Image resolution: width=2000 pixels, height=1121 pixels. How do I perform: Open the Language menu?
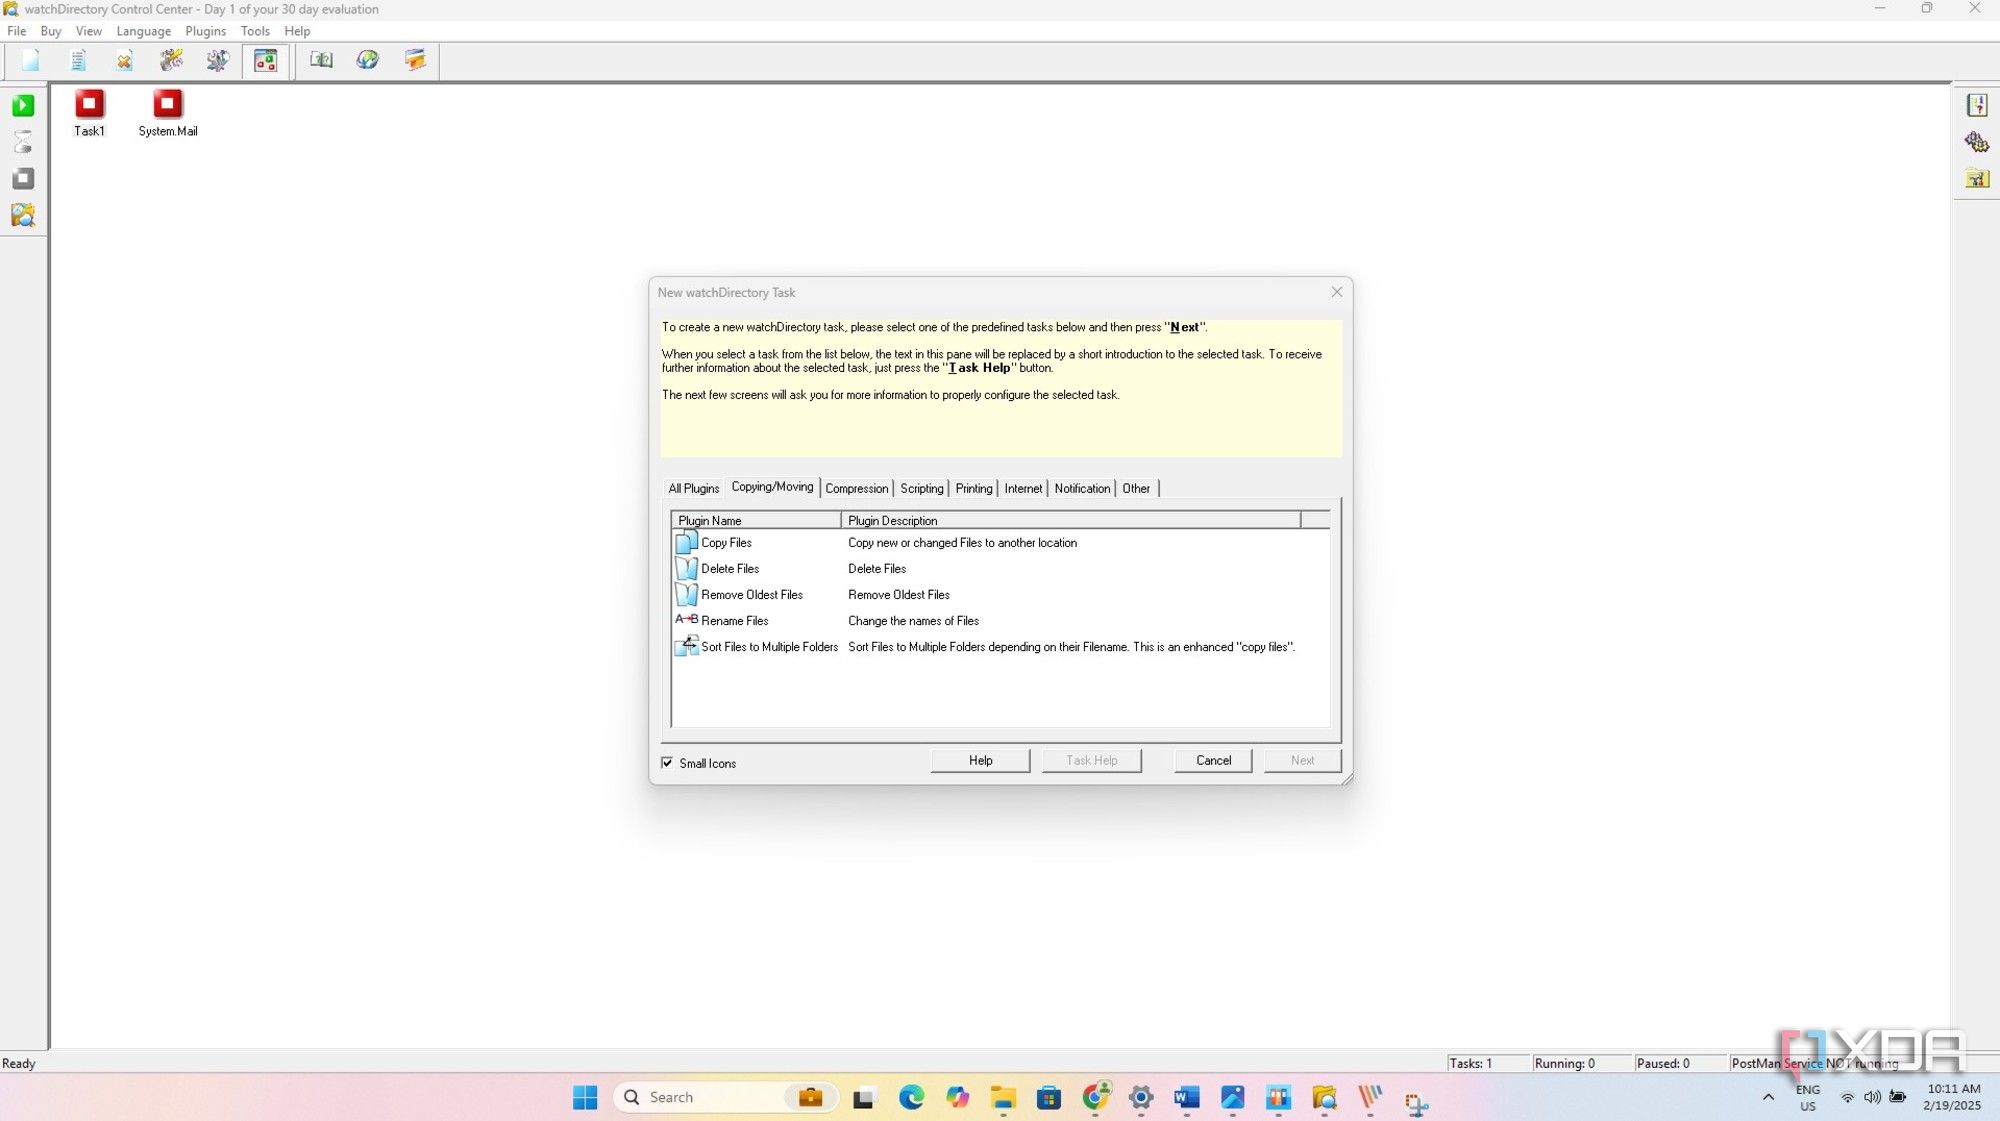click(144, 31)
